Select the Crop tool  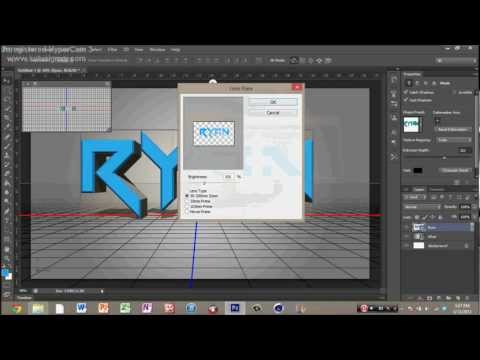7,118
